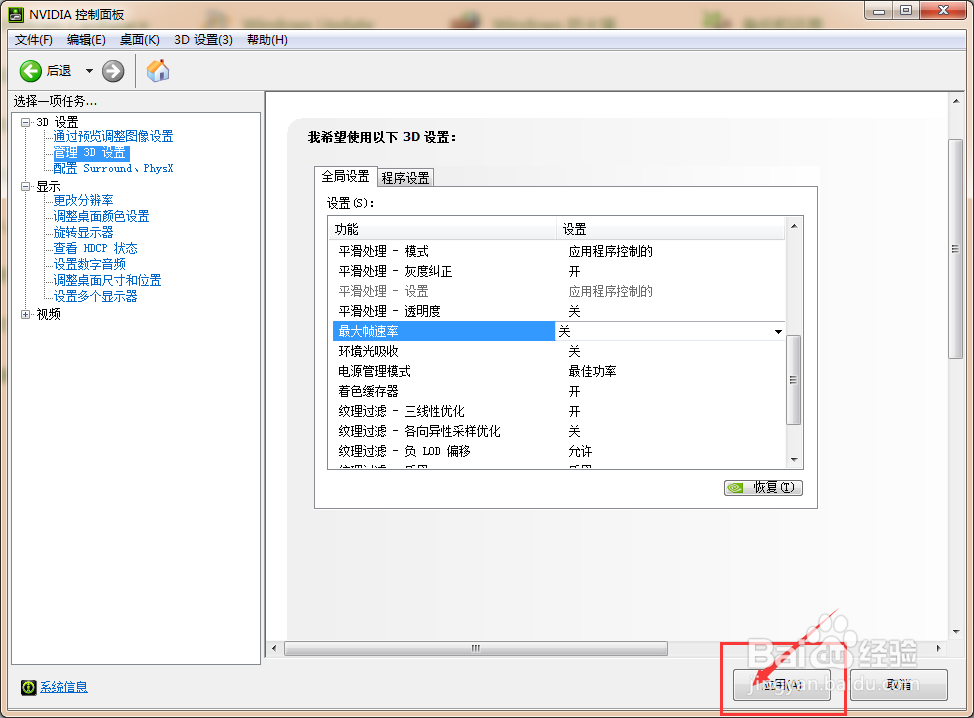This screenshot has height=718, width=974.
Task: Select the 纹理过滤 - 三线性优化 row
Action: tap(559, 411)
